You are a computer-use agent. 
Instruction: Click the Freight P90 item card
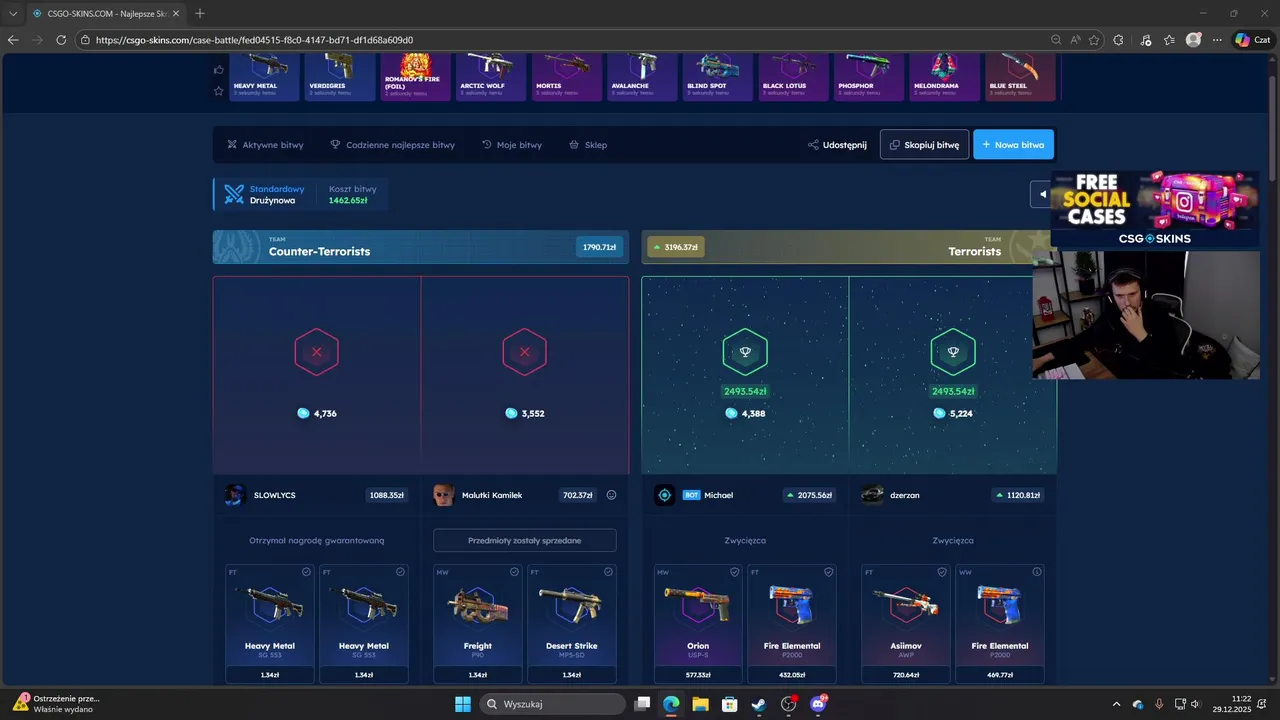pos(478,624)
